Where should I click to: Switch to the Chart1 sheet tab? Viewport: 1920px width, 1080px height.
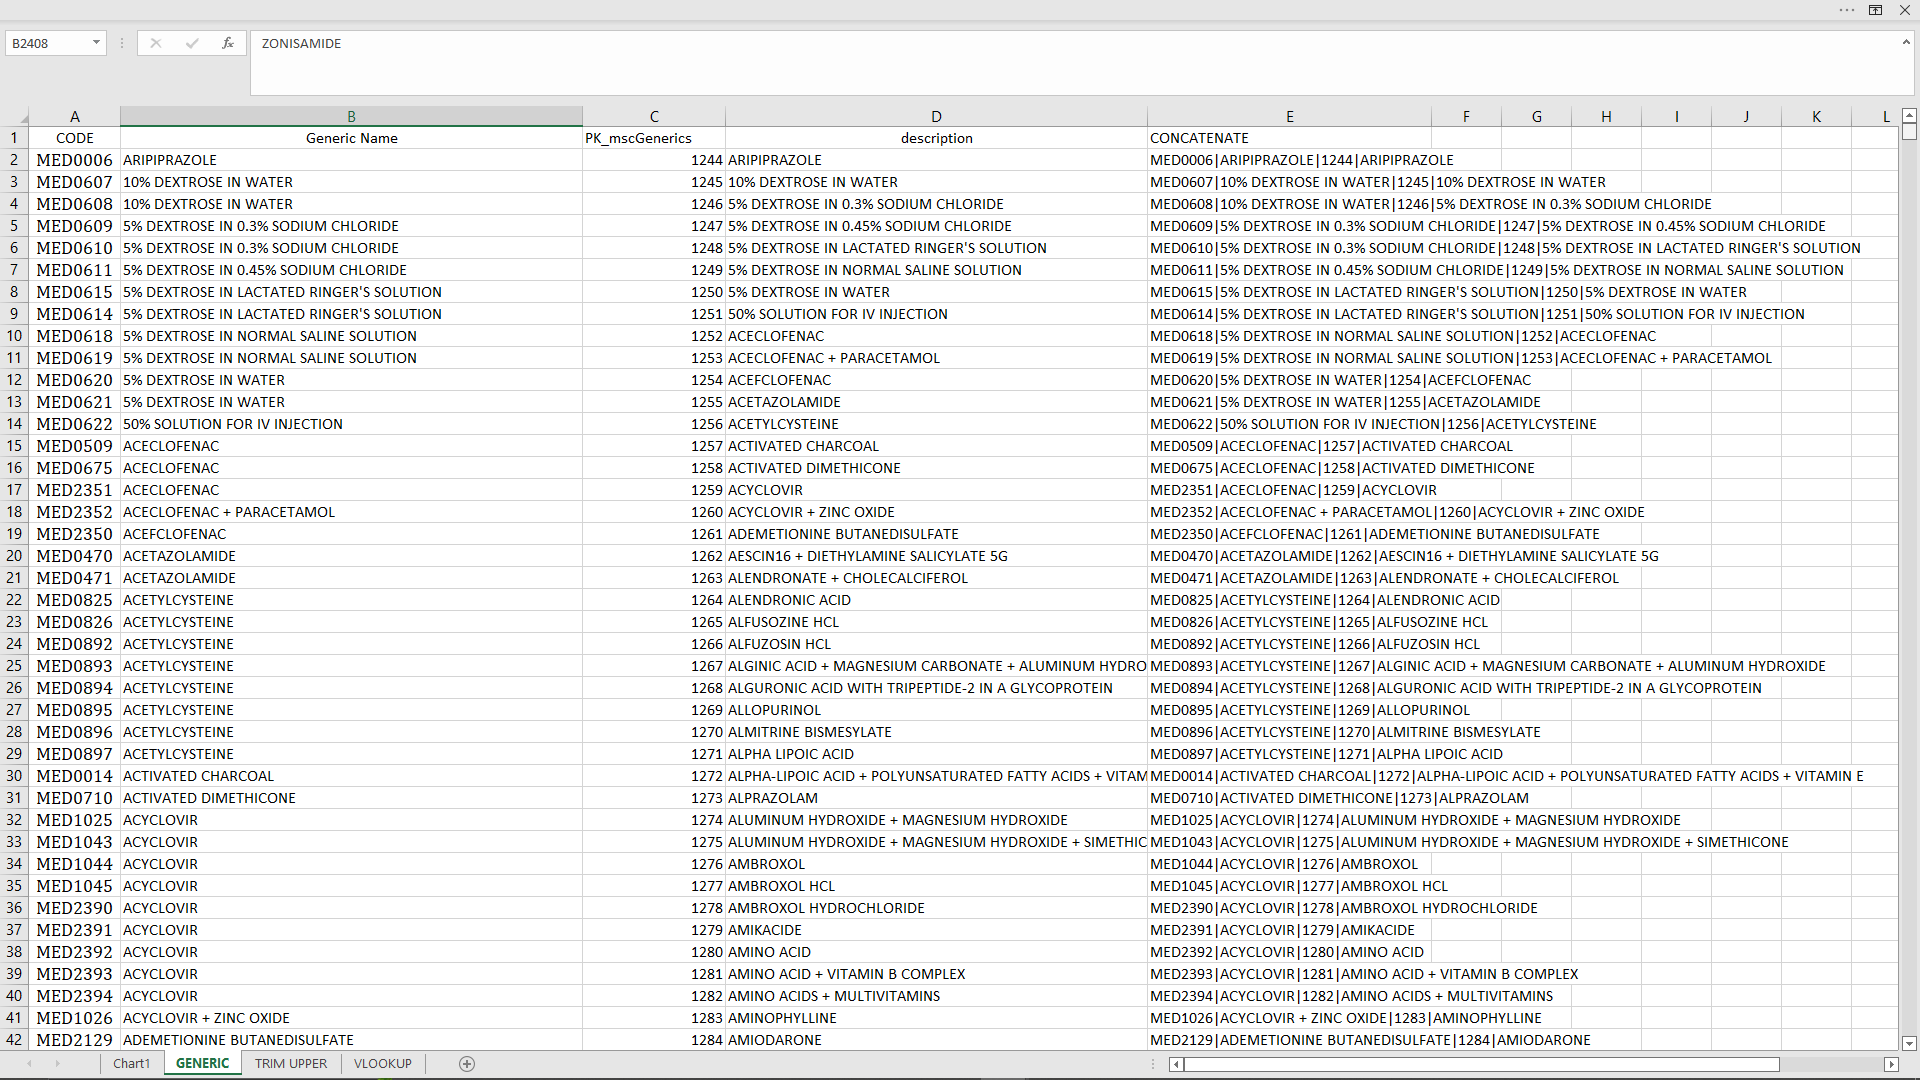tap(131, 1063)
